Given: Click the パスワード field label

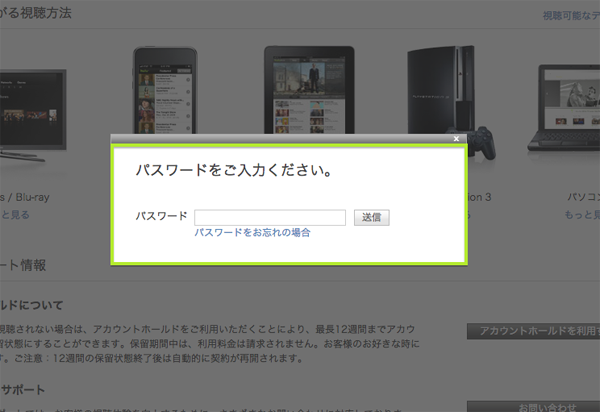Looking at the screenshot, I should pos(161,217).
